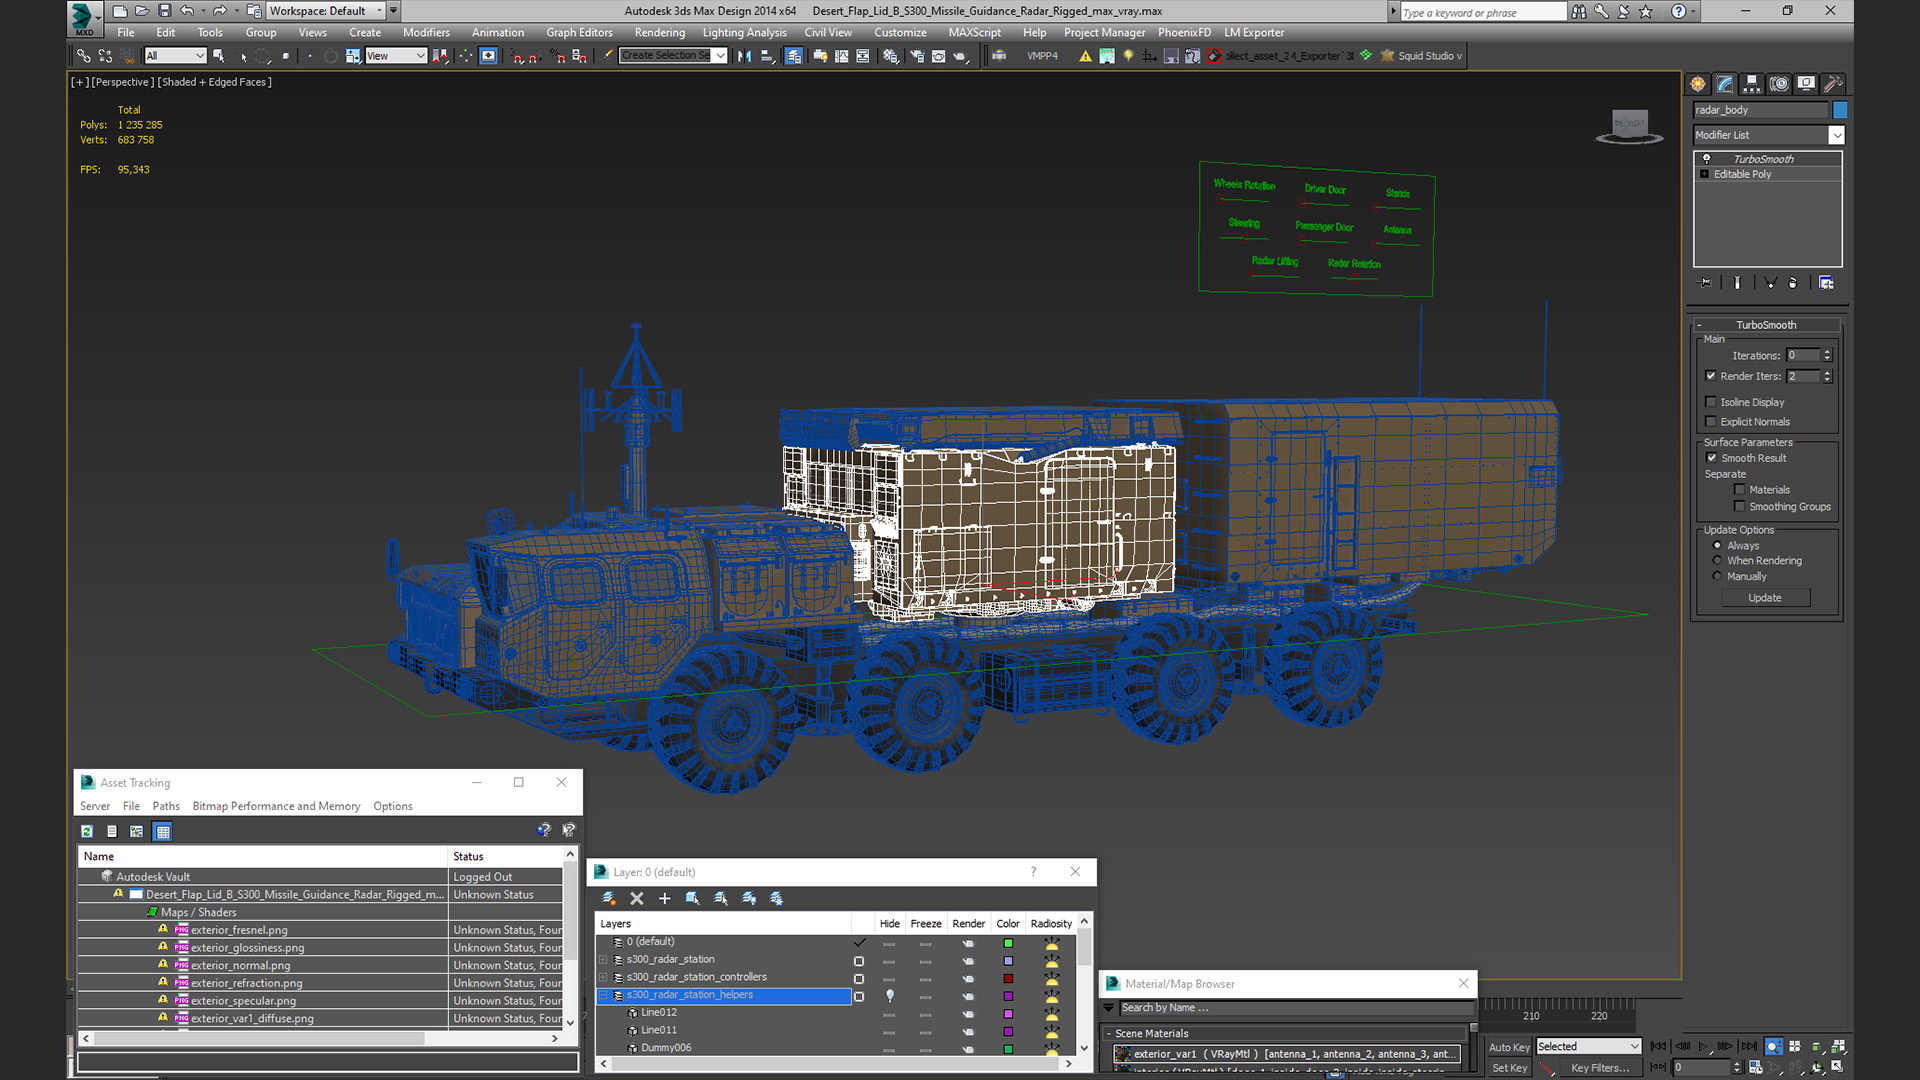Unhide the s300_radar_station_helpers layer lightbulb

[890, 996]
